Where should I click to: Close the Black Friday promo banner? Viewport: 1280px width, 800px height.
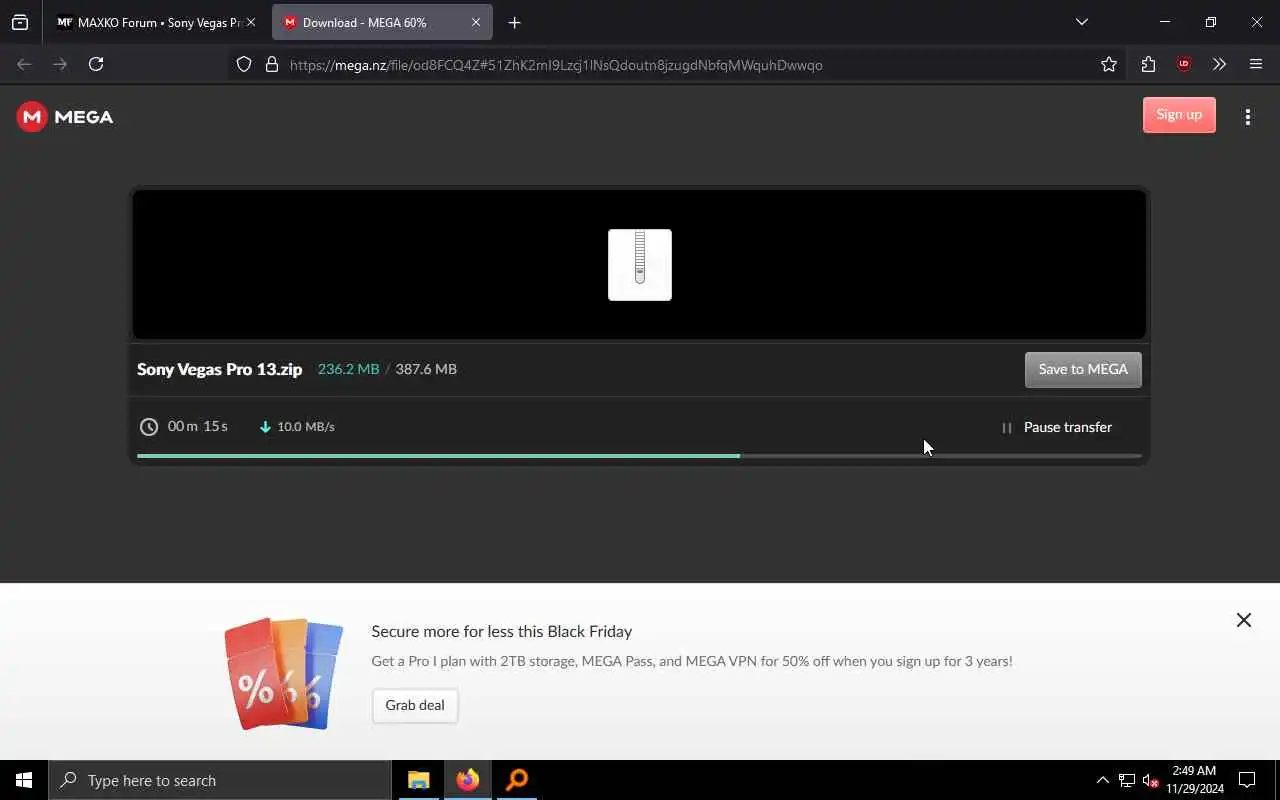1243,620
